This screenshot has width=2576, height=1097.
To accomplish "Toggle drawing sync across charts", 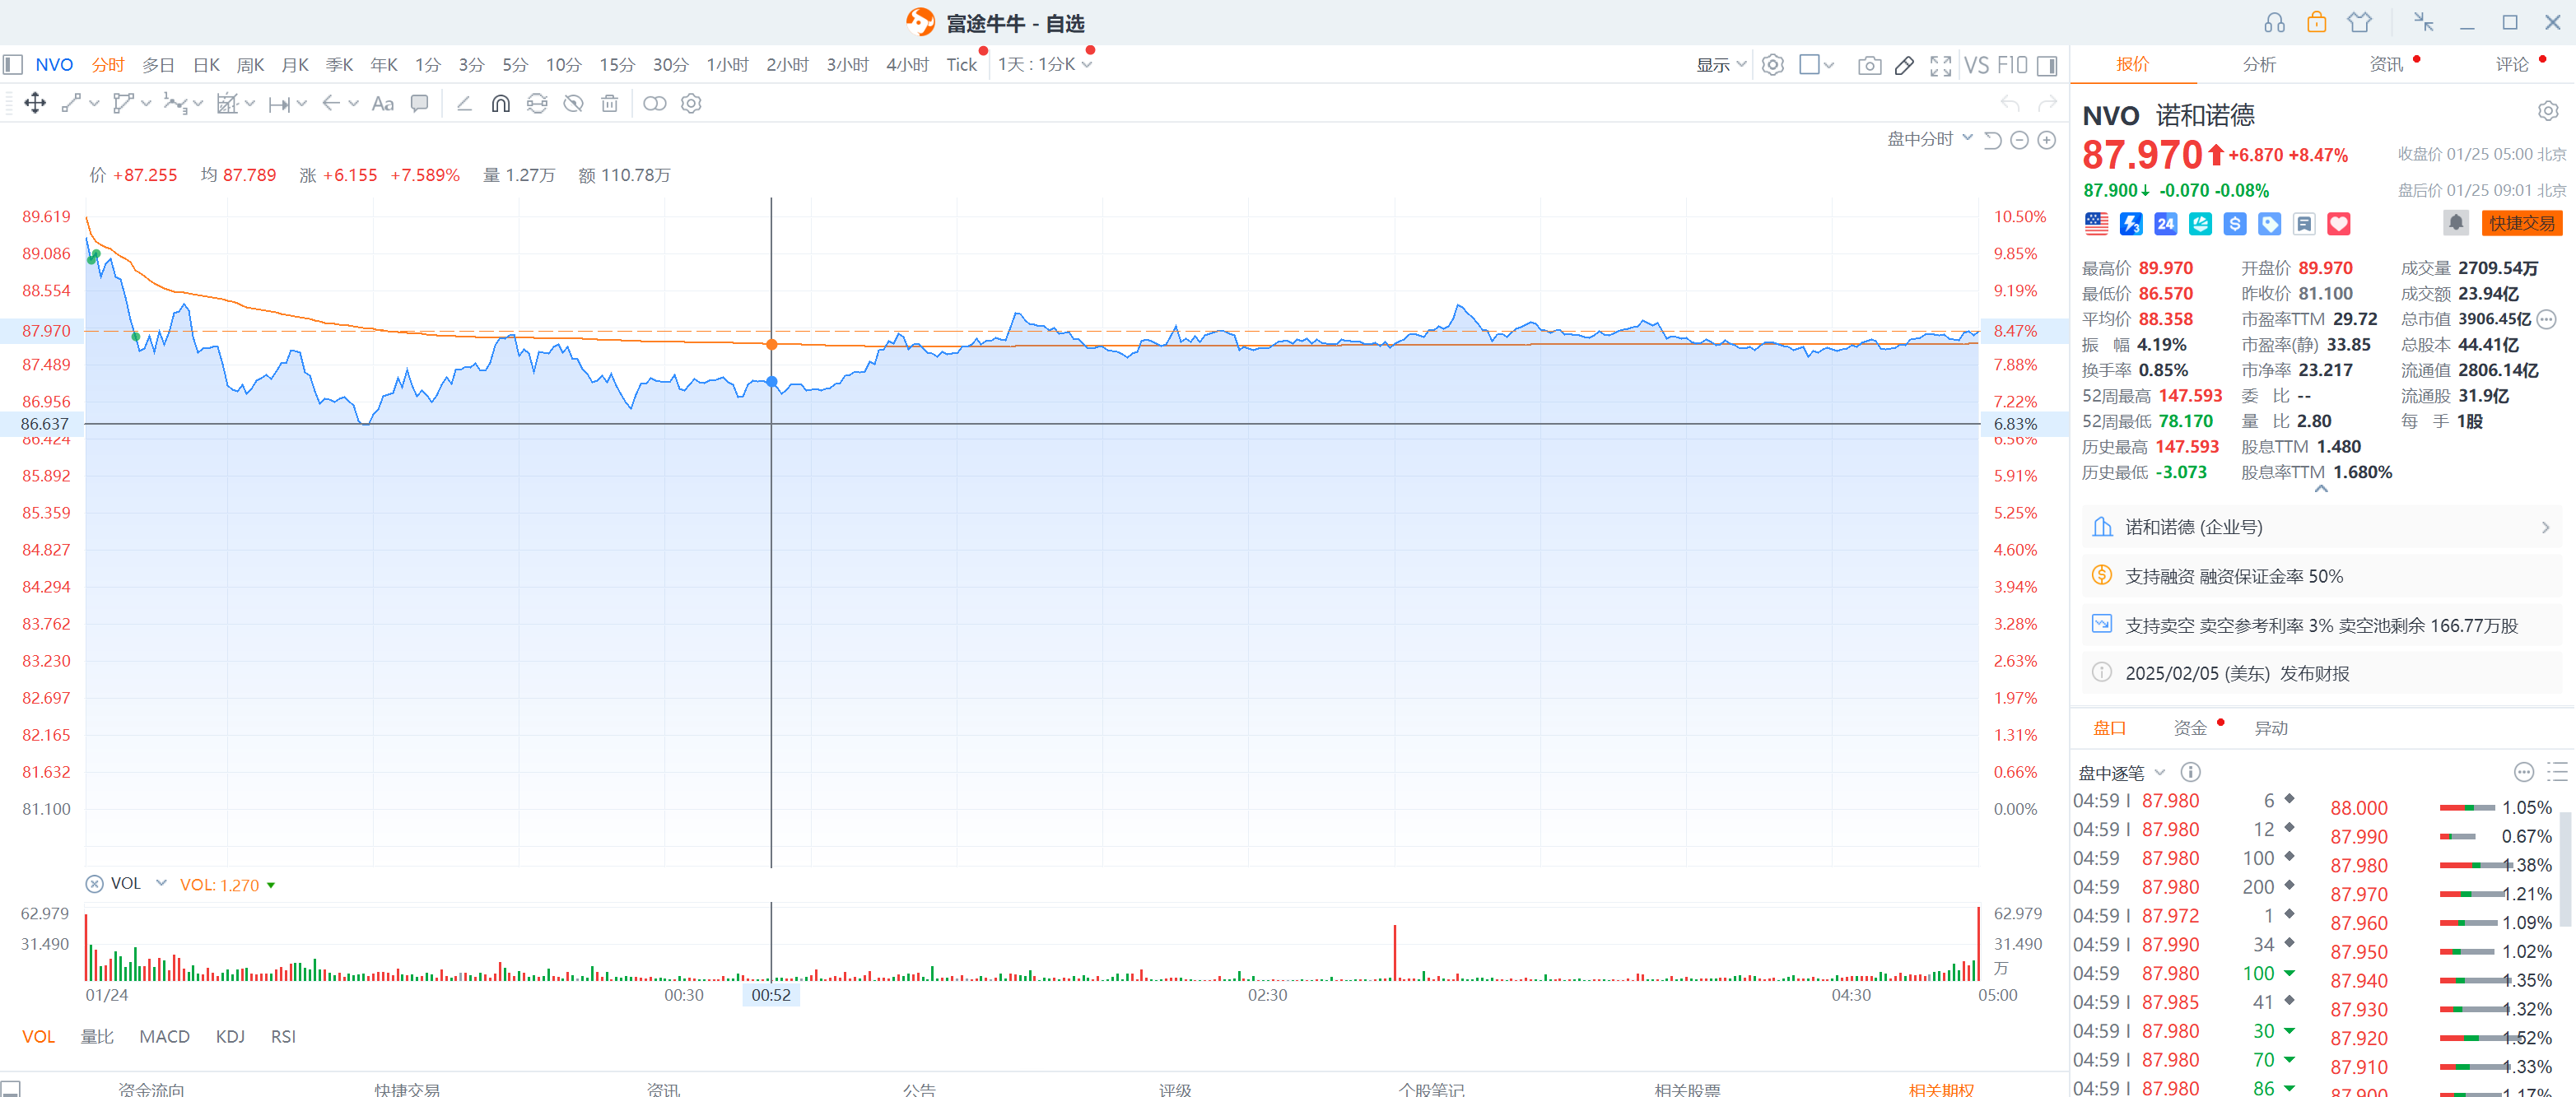I will 537,103.
